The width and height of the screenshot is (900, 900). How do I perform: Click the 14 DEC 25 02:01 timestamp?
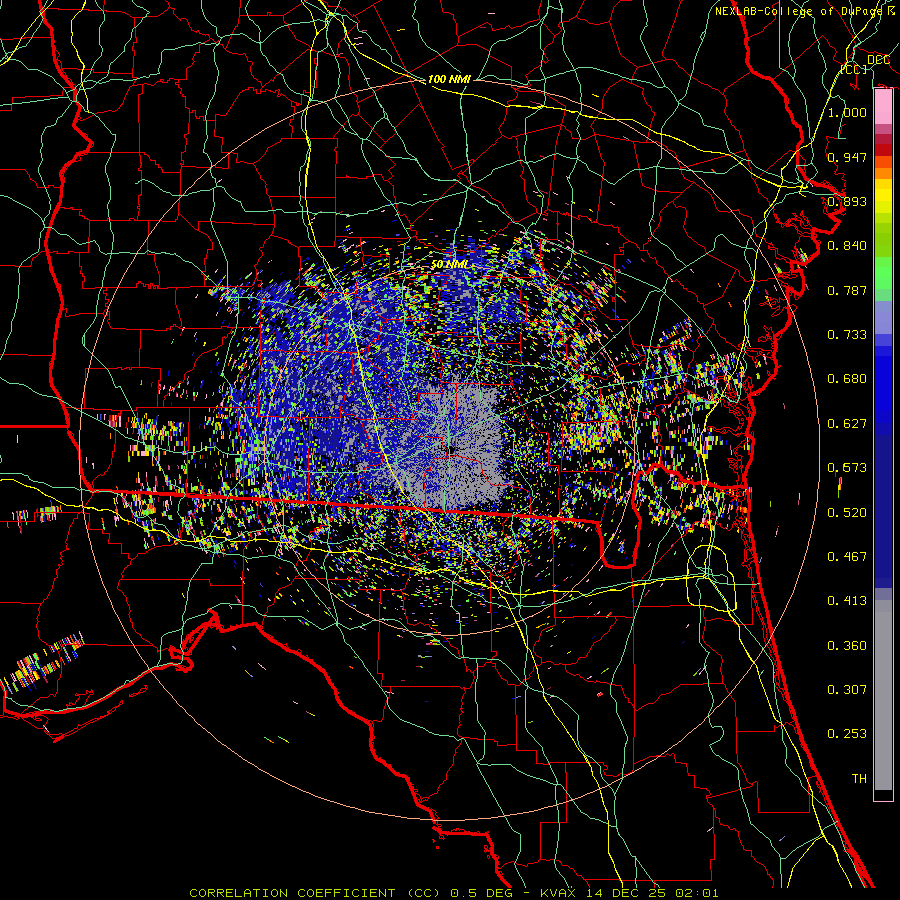(650, 893)
